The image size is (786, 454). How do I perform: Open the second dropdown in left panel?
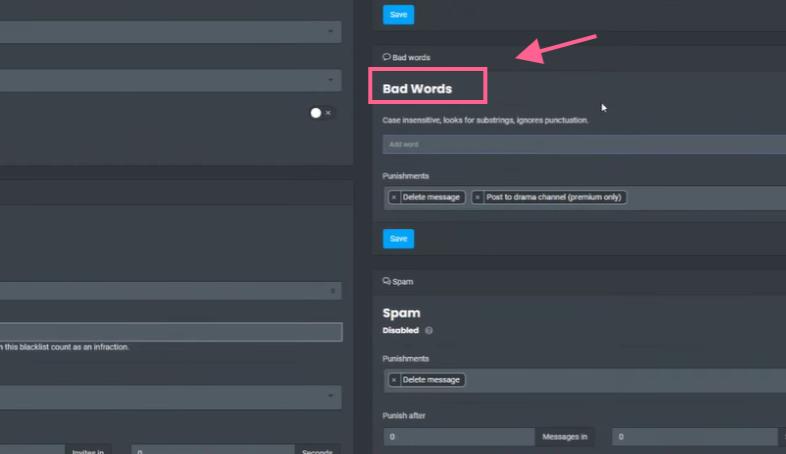[170, 80]
